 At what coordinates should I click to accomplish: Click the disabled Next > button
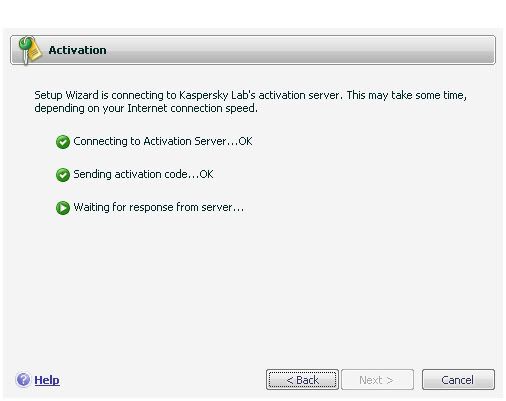(377, 379)
